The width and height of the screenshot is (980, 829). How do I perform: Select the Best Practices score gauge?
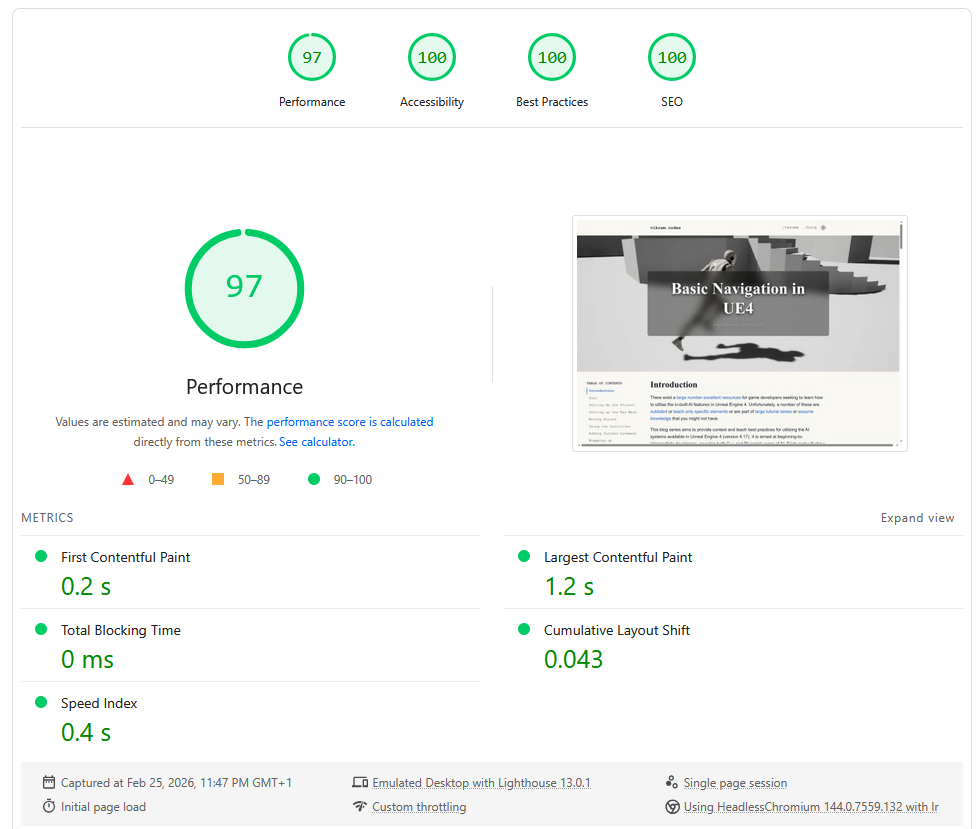pyautogui.click(x=552, y=57)
